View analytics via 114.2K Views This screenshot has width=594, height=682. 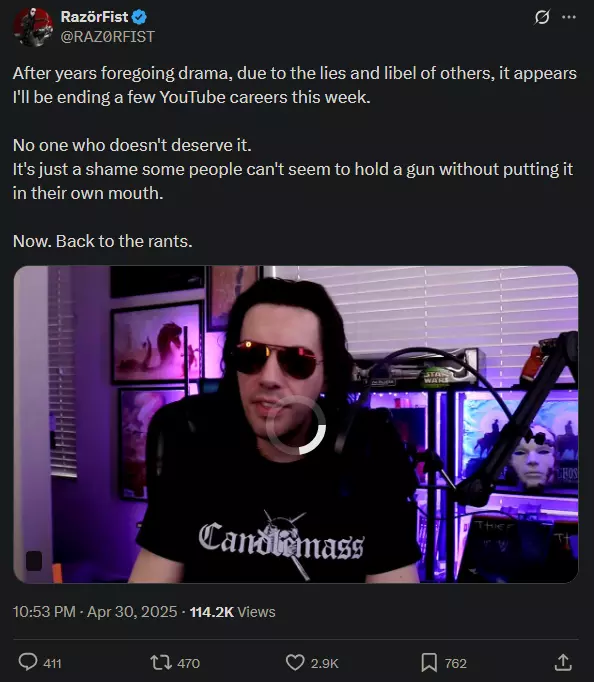pos(233,612)
